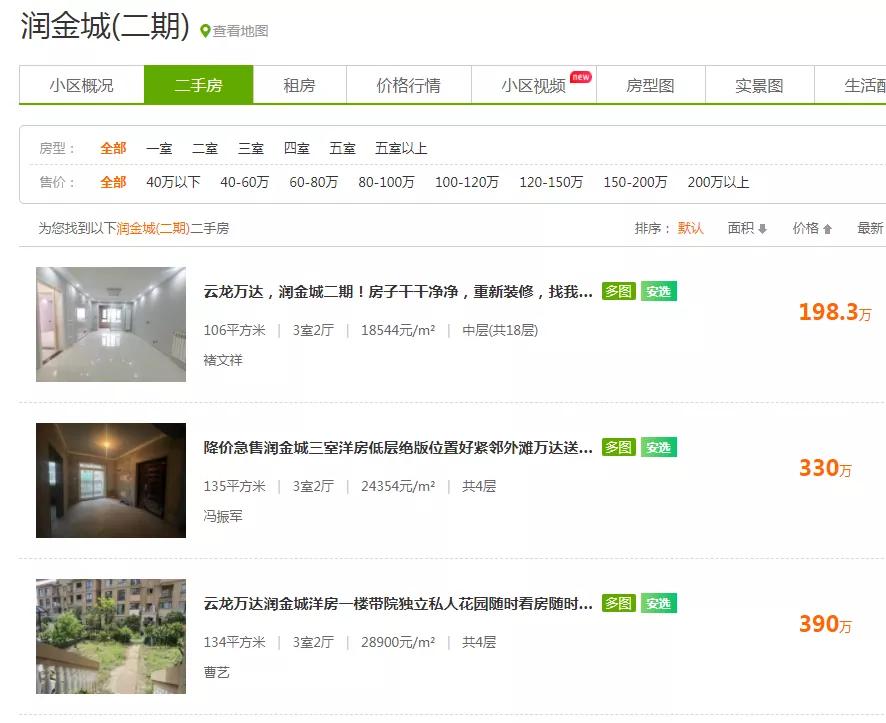Click the 默认 sort option
This screenshot has height=723, width=886.
pyautogui.click(x=690, y=228)
